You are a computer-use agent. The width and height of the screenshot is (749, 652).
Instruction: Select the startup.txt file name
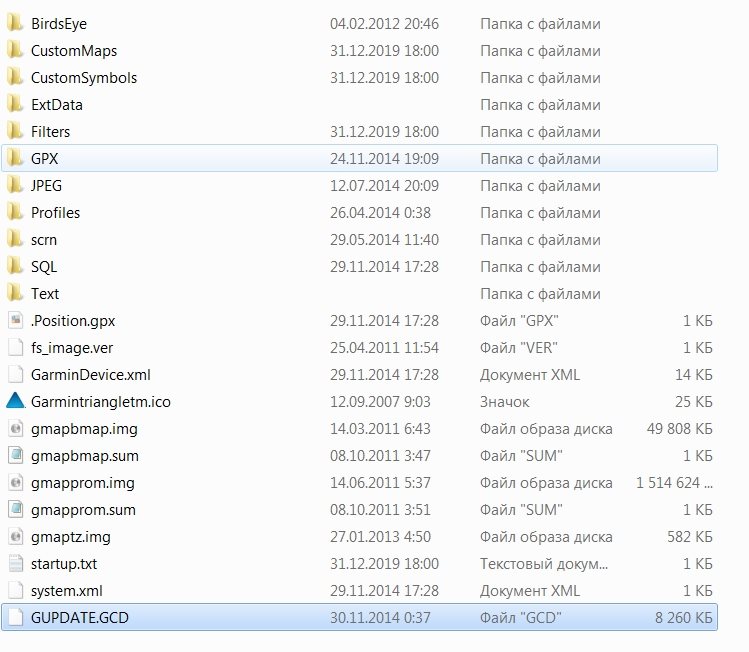click(64, 564)
